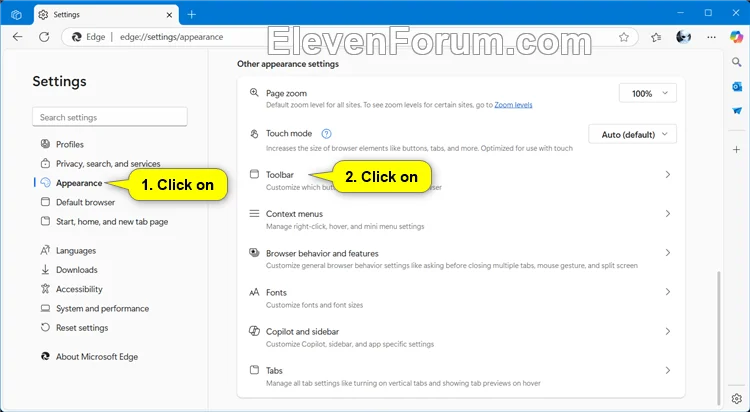Click the sidebar Search icon
Image resolution: width=750 pixels, height=412 pixels.
pyautogui.click(x=737, y=62)
